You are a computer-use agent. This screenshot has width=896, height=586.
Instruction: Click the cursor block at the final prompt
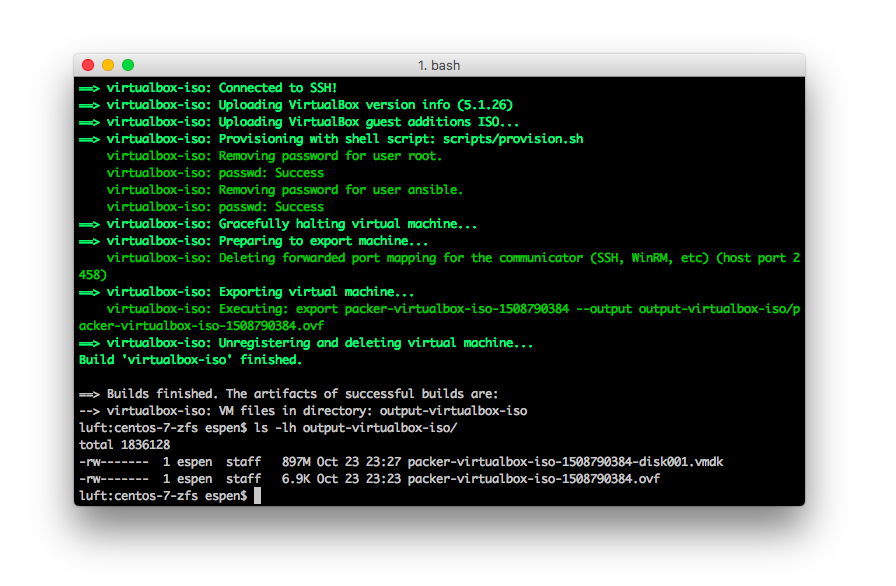click(x=258, y=496)
